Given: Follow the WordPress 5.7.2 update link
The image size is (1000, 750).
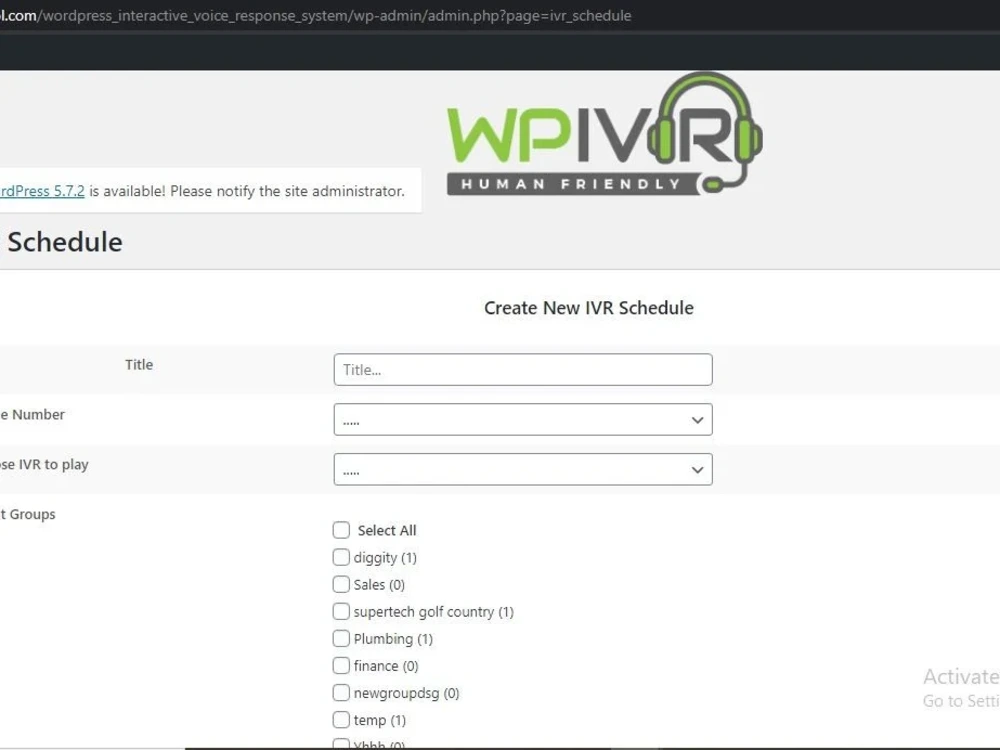Looking at the screenshot, I should [x=42, y=191].
